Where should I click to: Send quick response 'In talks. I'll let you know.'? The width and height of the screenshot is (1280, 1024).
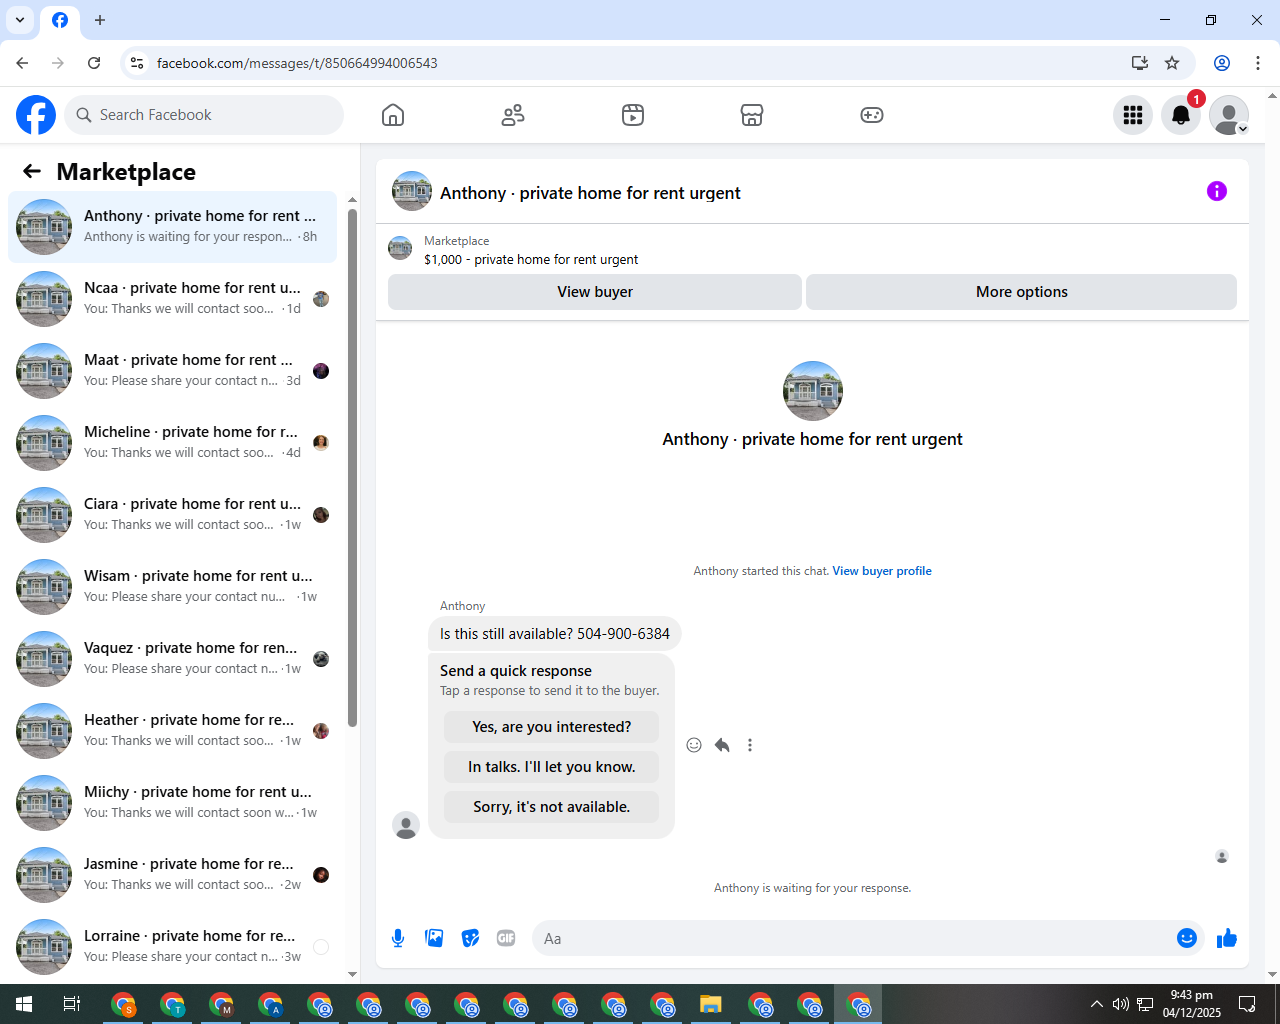pyautogui.click(x=552, y=767)
